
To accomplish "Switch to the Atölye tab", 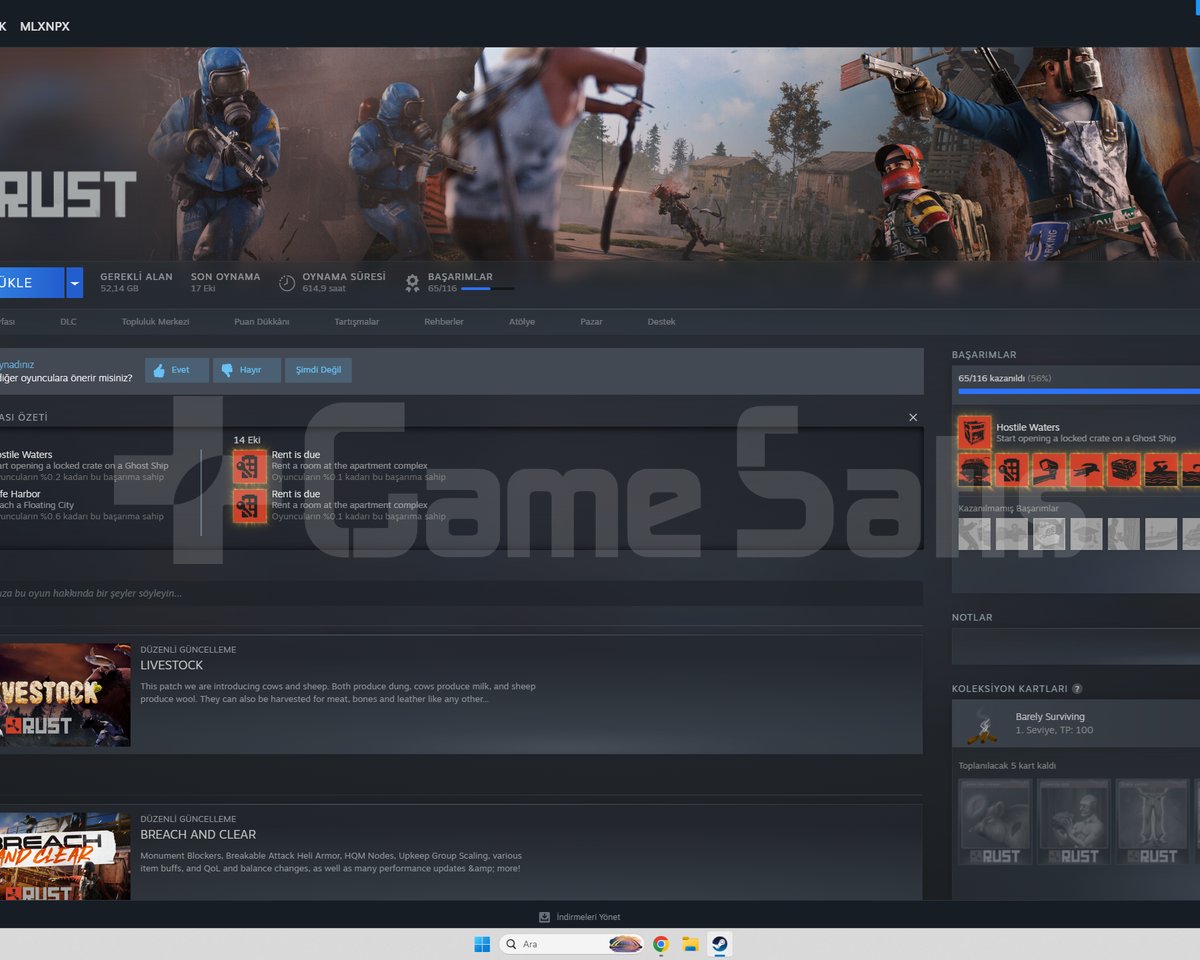I will click(521, 322).
